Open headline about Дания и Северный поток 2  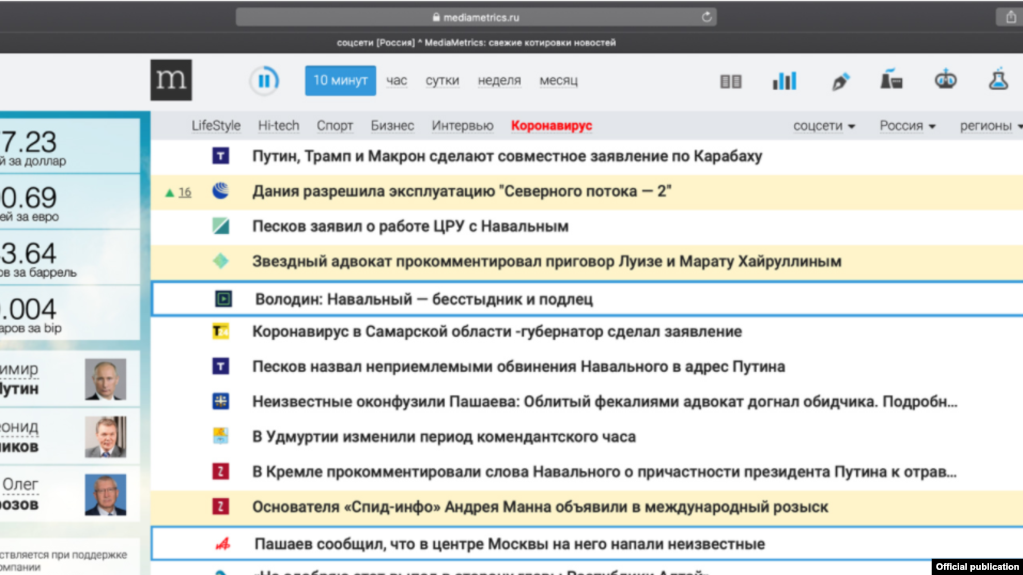pyautogui.click(x=462, y=191)
